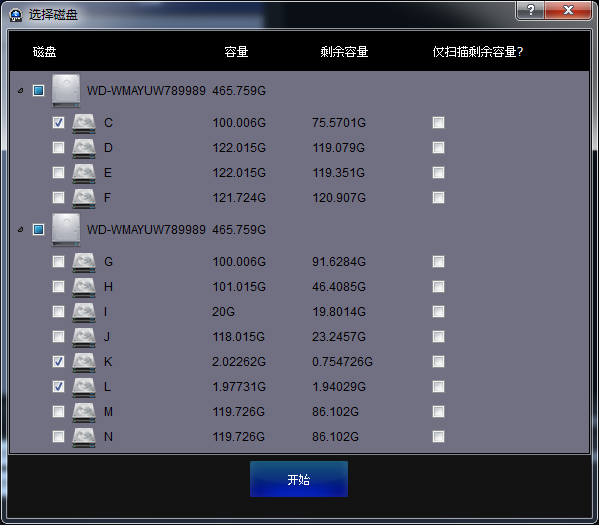599x525 pixels.
Task: Click the second WD-WMAYUW789989 hard disk icon
Action: pos(66,230)
